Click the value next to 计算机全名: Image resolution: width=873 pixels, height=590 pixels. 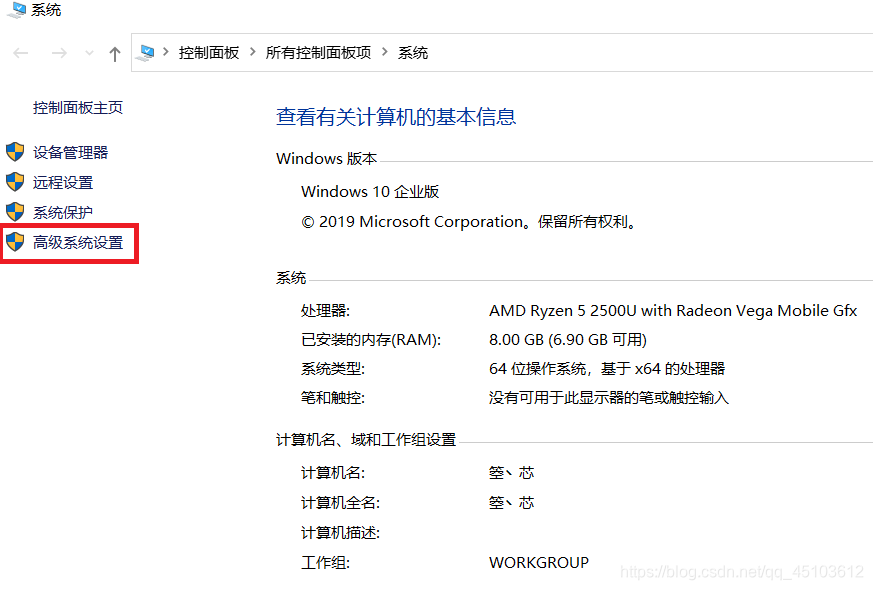tap(512, 503)
